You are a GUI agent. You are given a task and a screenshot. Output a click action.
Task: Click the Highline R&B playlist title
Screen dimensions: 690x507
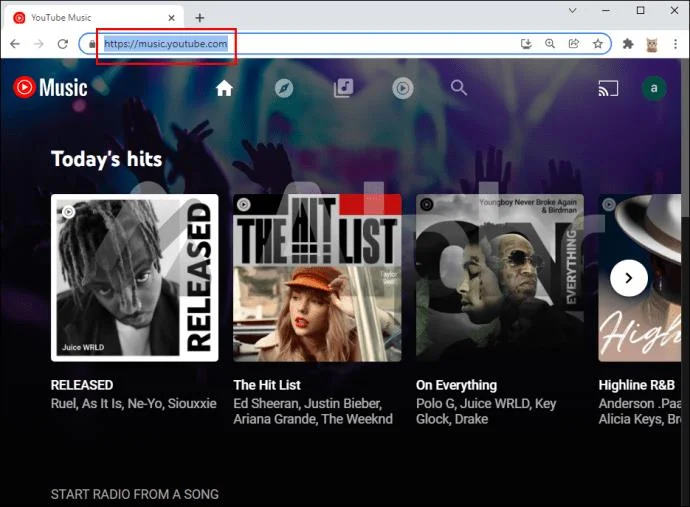tap(636, 385)
